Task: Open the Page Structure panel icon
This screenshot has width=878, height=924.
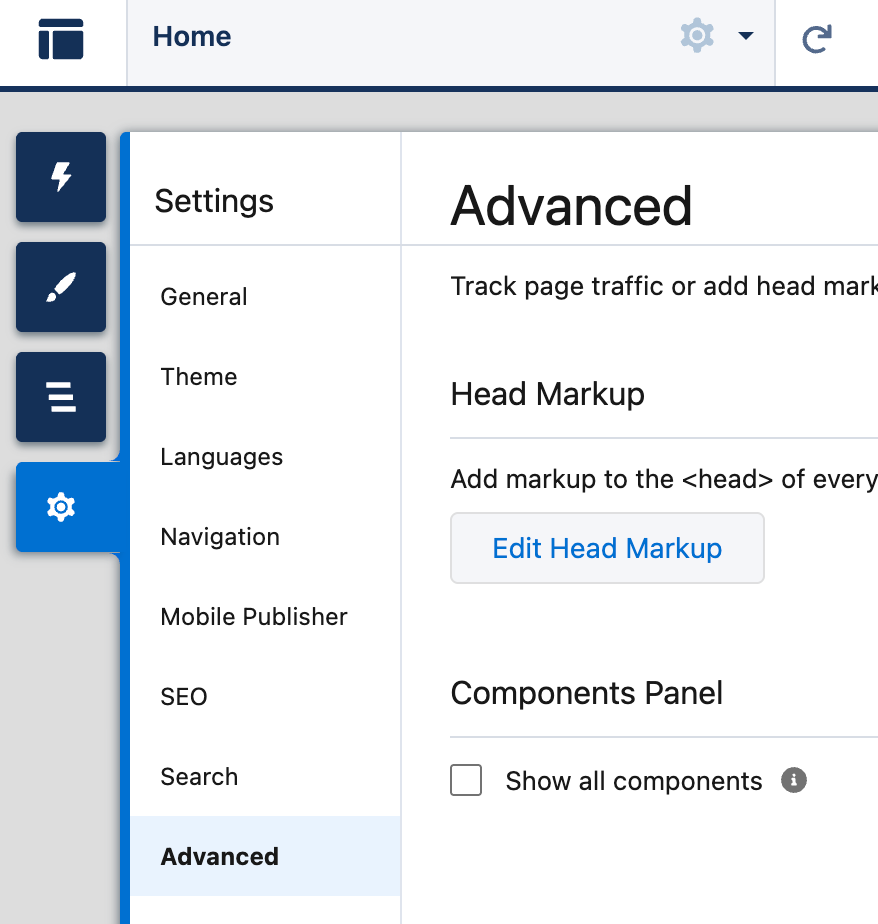Action: coord(60,397)
